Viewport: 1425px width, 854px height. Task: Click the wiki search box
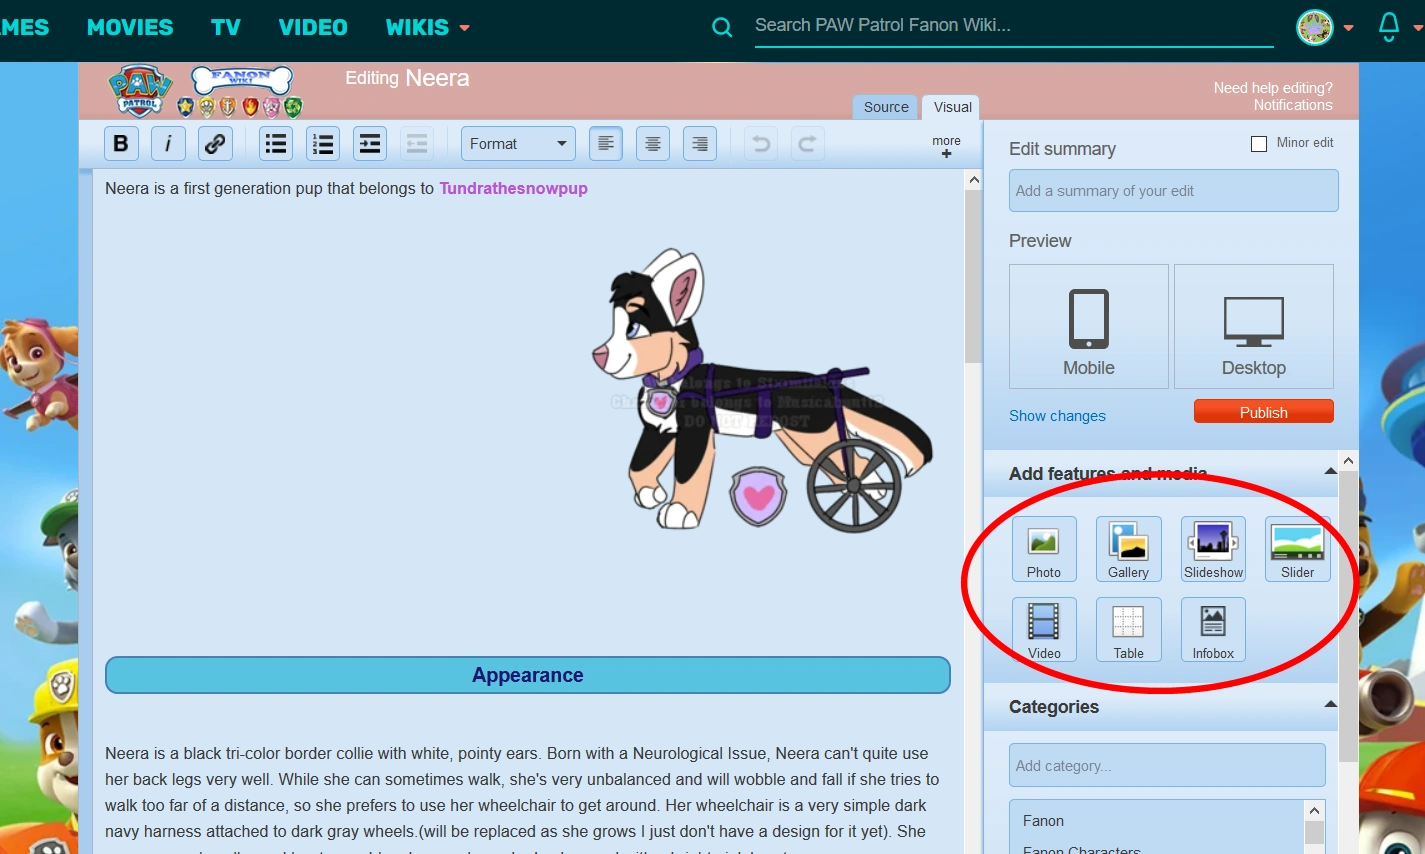pyautogui.click(x=1014, y=25)
